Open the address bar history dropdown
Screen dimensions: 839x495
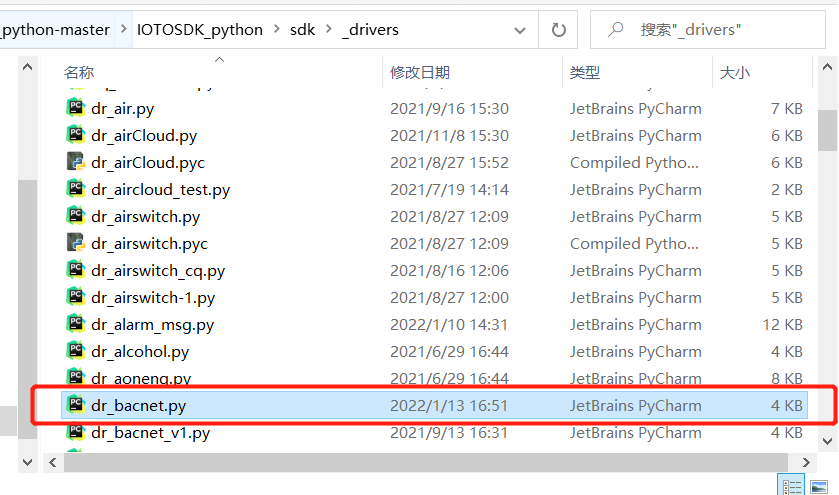point(521,30)
